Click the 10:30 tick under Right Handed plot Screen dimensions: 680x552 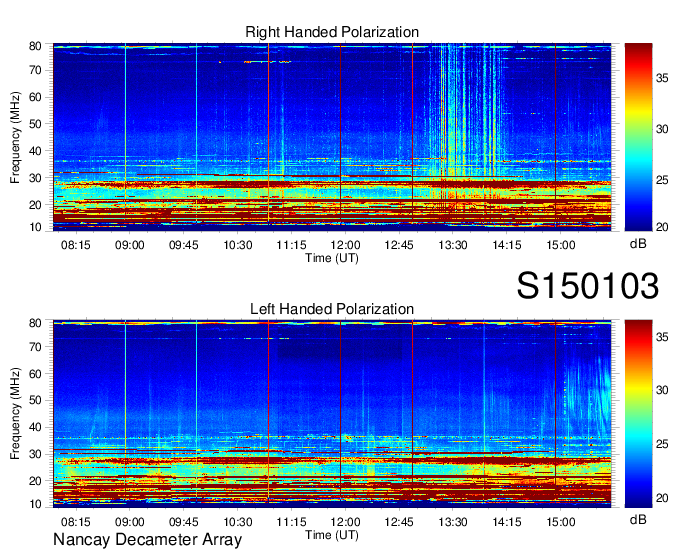point(238,245)
